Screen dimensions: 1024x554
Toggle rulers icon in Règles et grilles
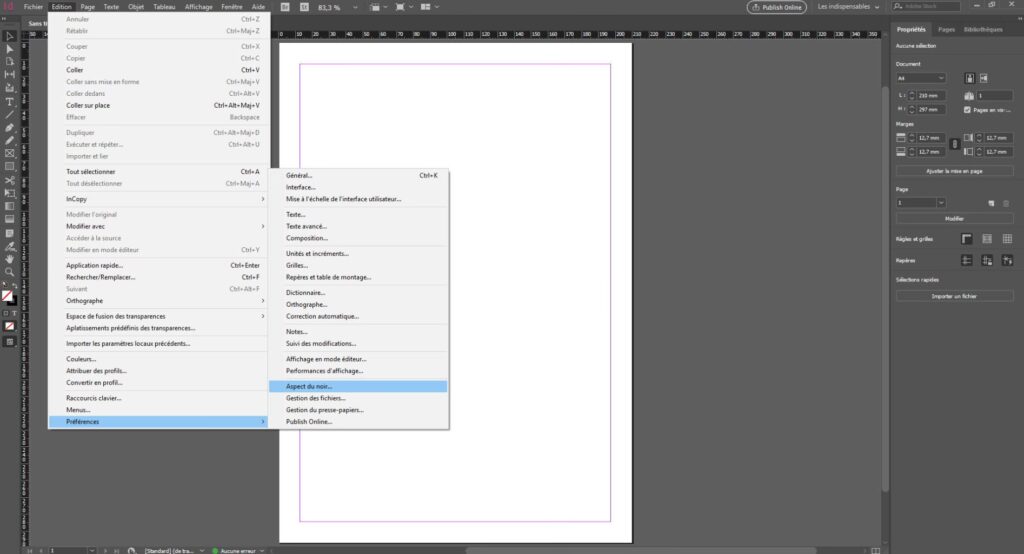[x=967, y=238]
